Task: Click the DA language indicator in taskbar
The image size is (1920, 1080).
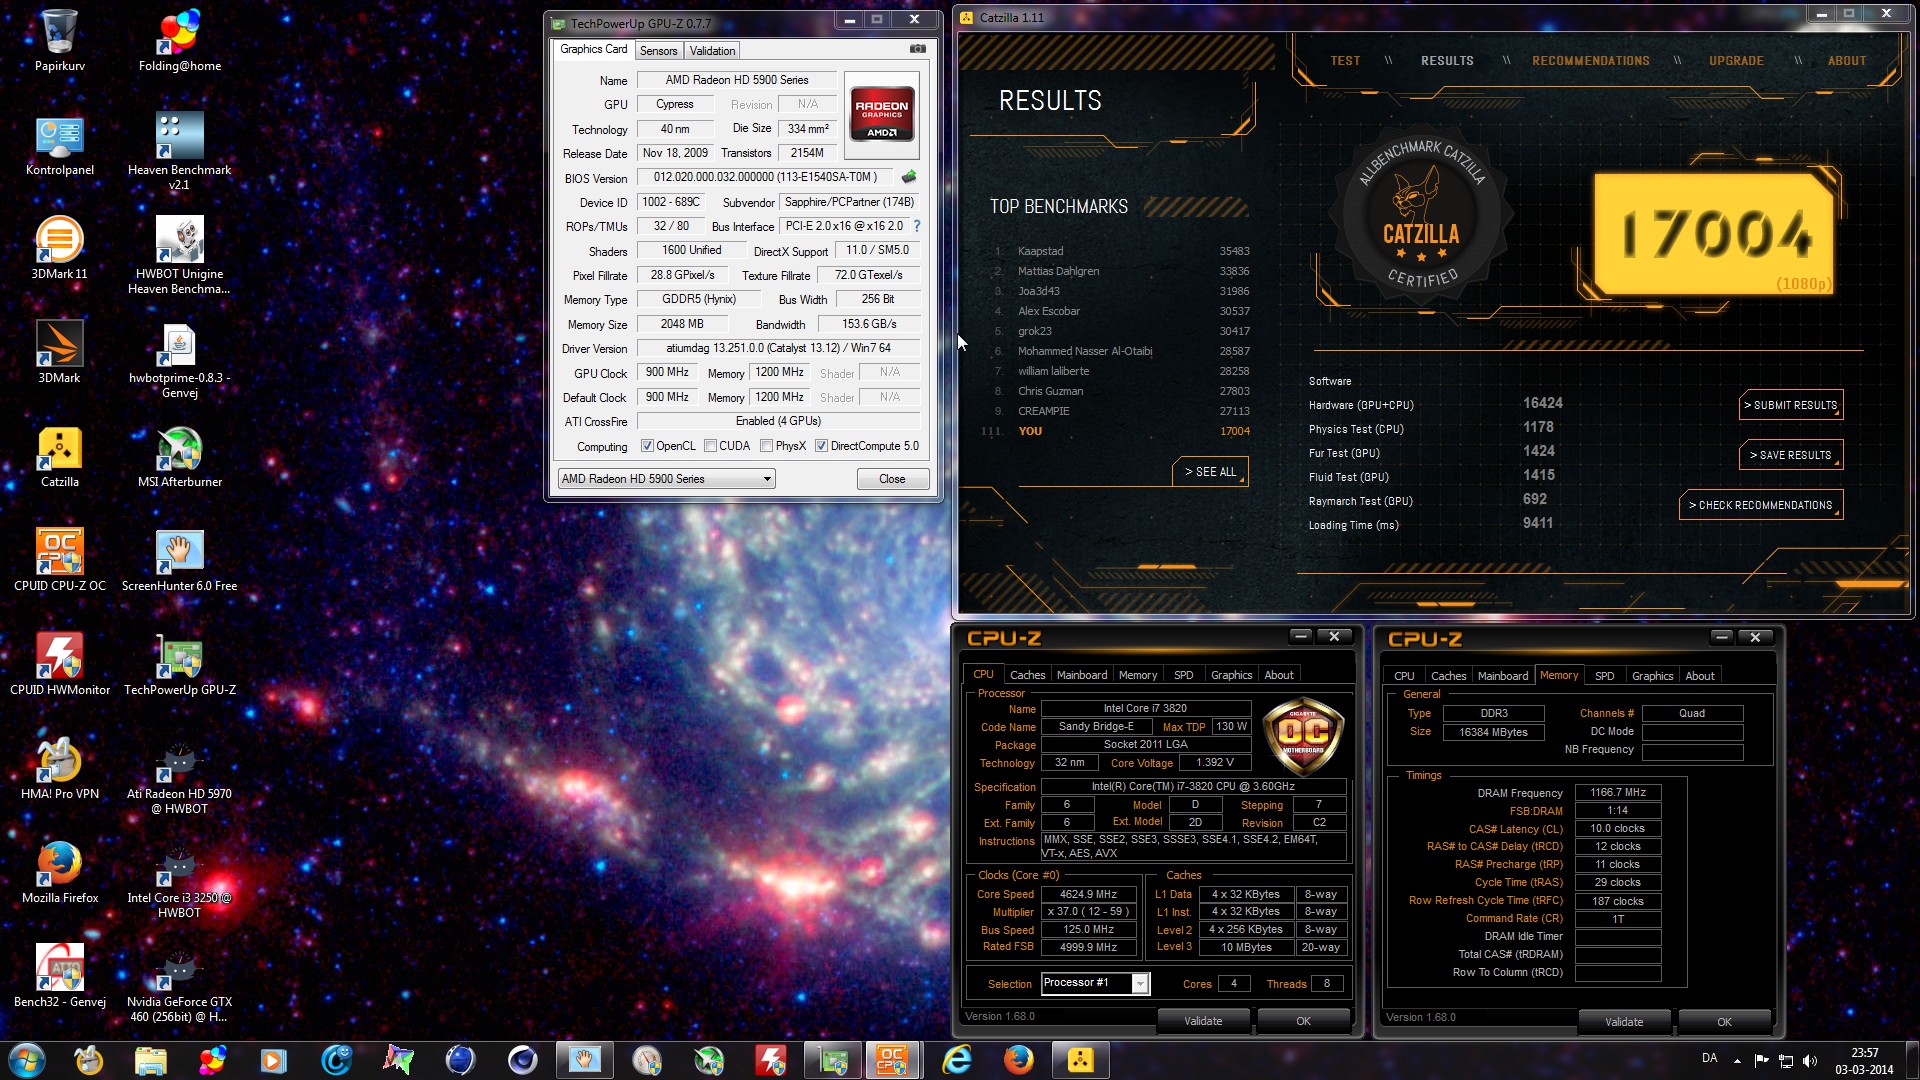Action: pyautogui.click(x=1709, y=1059)
